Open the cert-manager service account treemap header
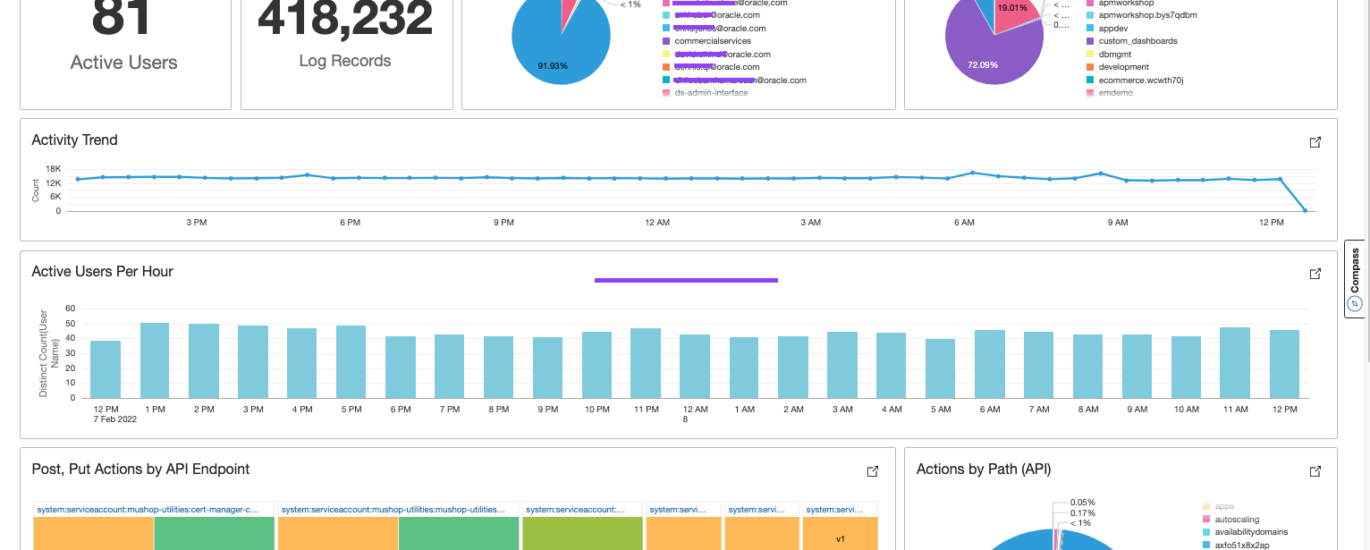The height and width of the screenshot is (550, 1370). (x=153, y=509)
